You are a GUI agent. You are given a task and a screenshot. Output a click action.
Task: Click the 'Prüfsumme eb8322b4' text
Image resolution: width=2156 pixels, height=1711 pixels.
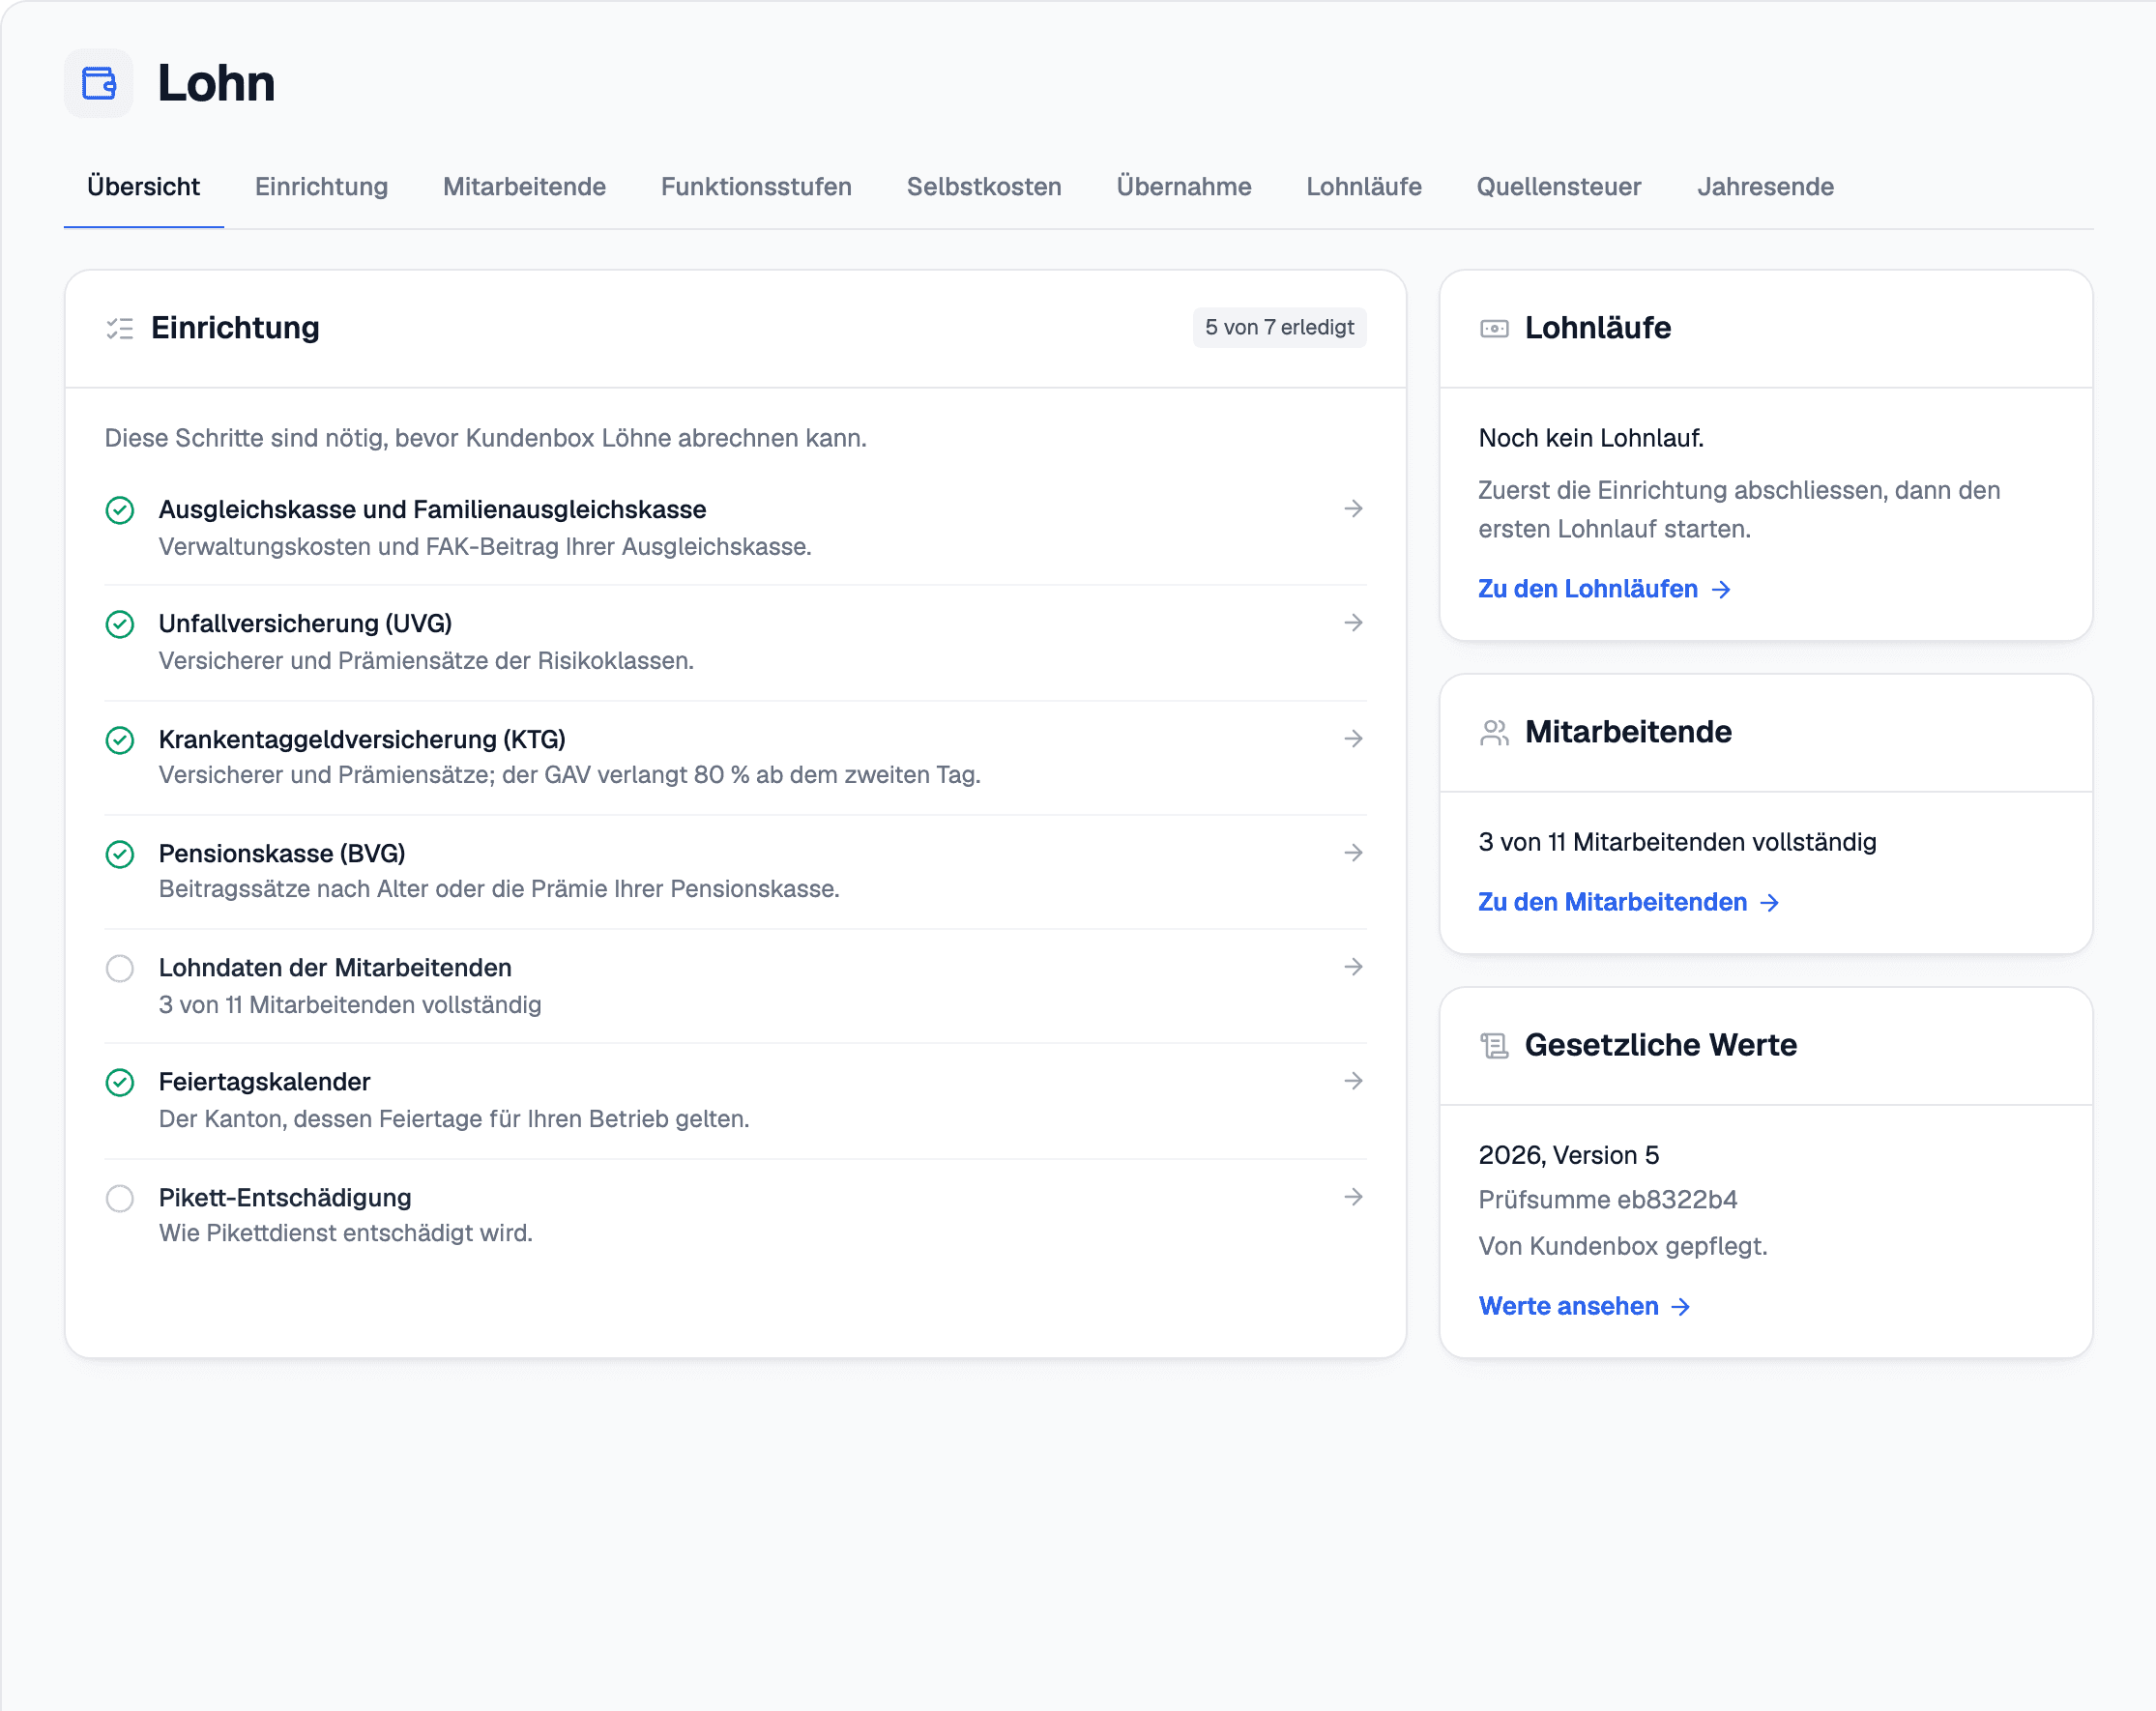click(1608, 1200)
